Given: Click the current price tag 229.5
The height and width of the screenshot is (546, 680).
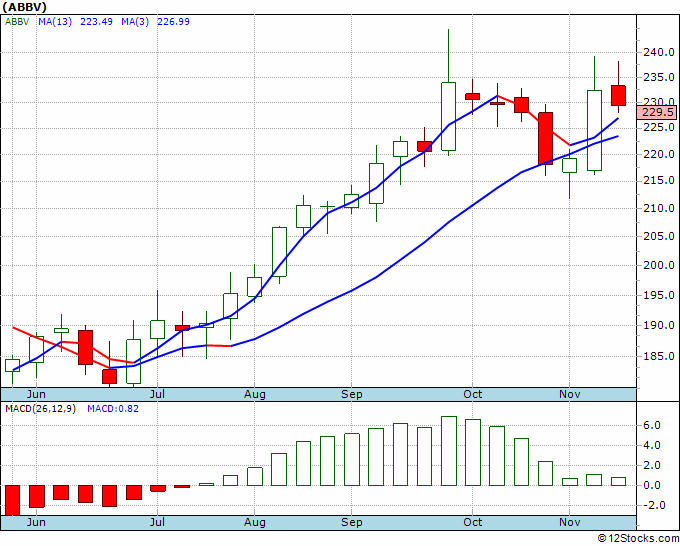Looking at the screenshot, I should coord(657,113).
